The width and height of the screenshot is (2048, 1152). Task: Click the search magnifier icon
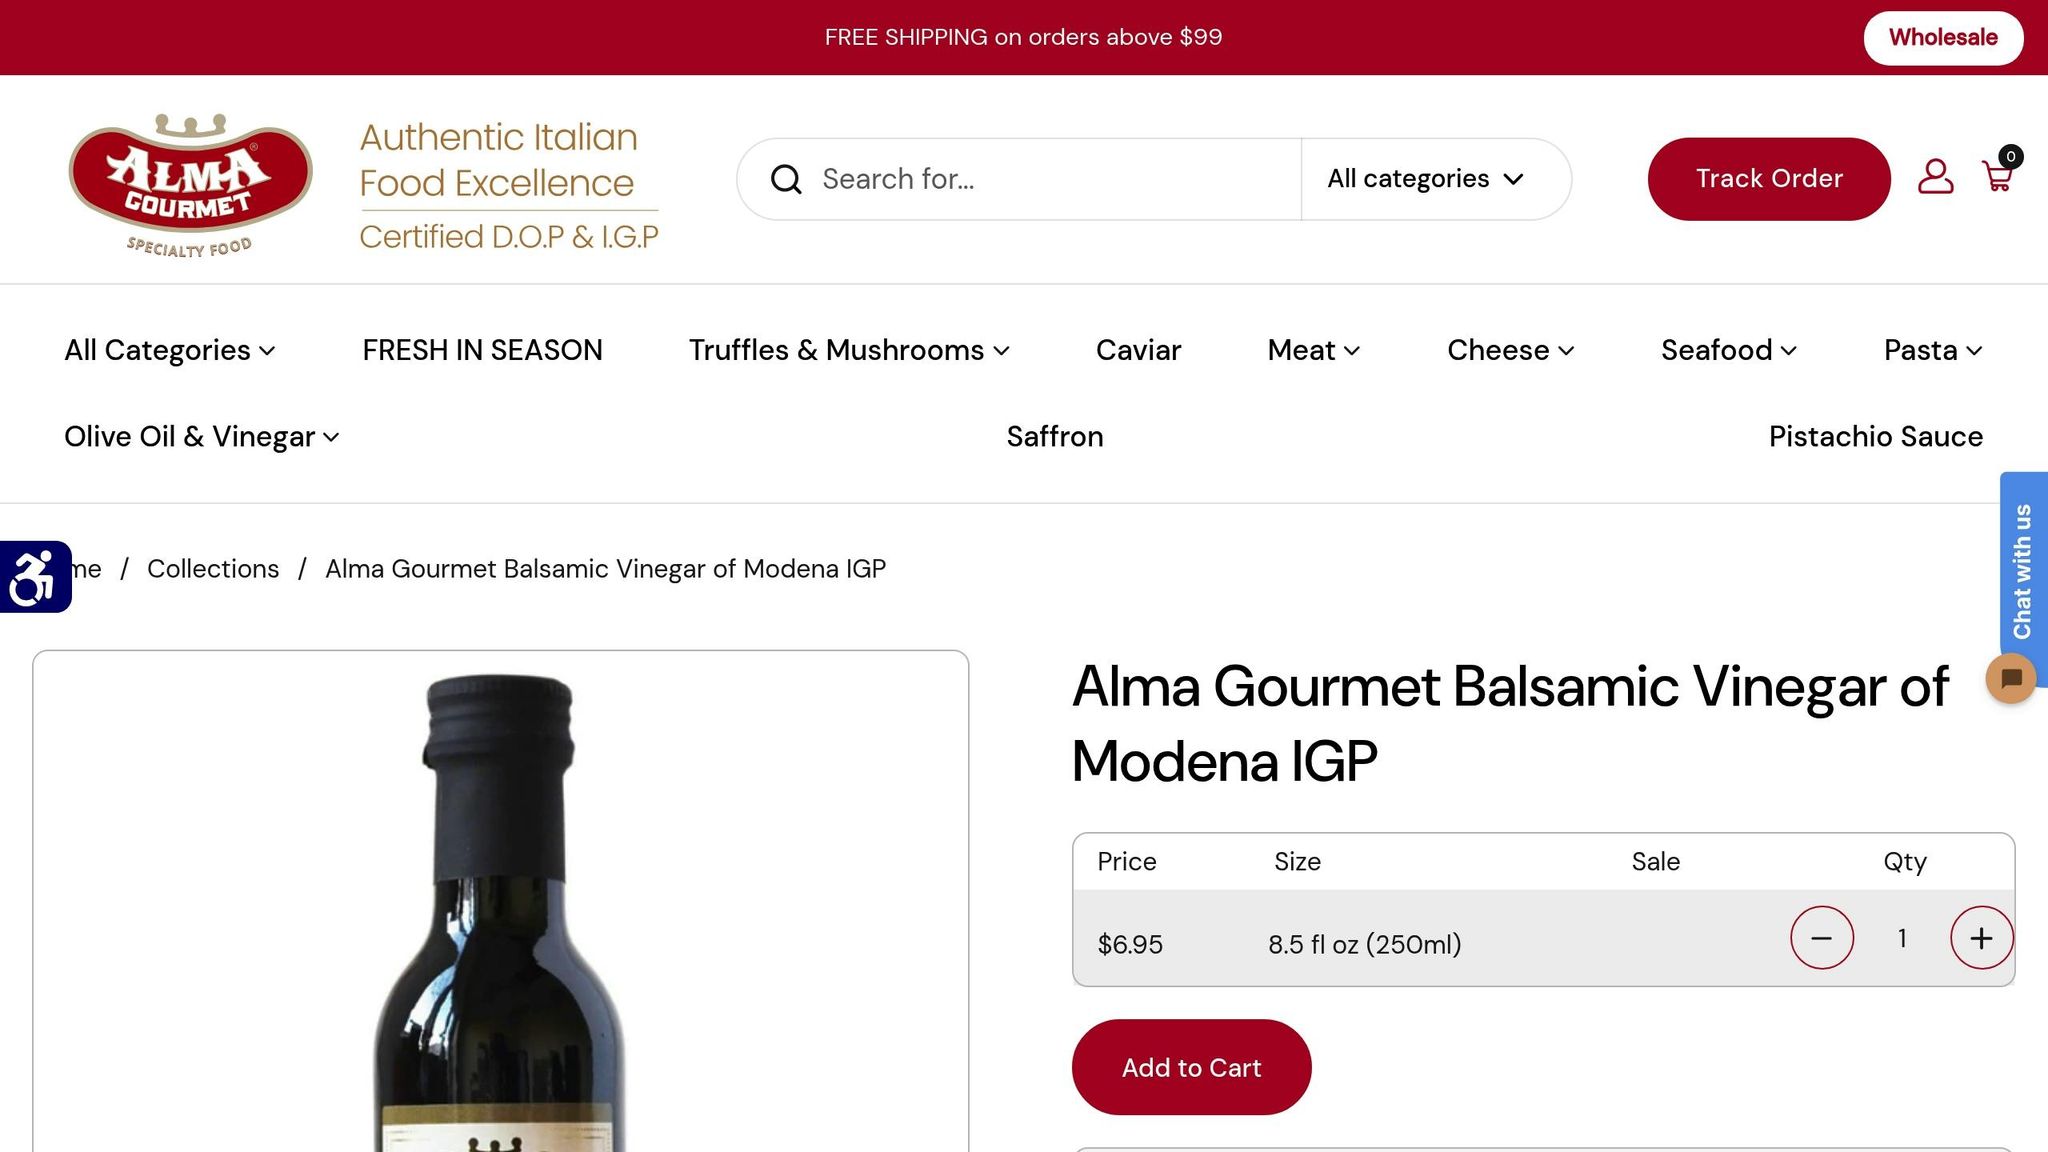(786, 179)
